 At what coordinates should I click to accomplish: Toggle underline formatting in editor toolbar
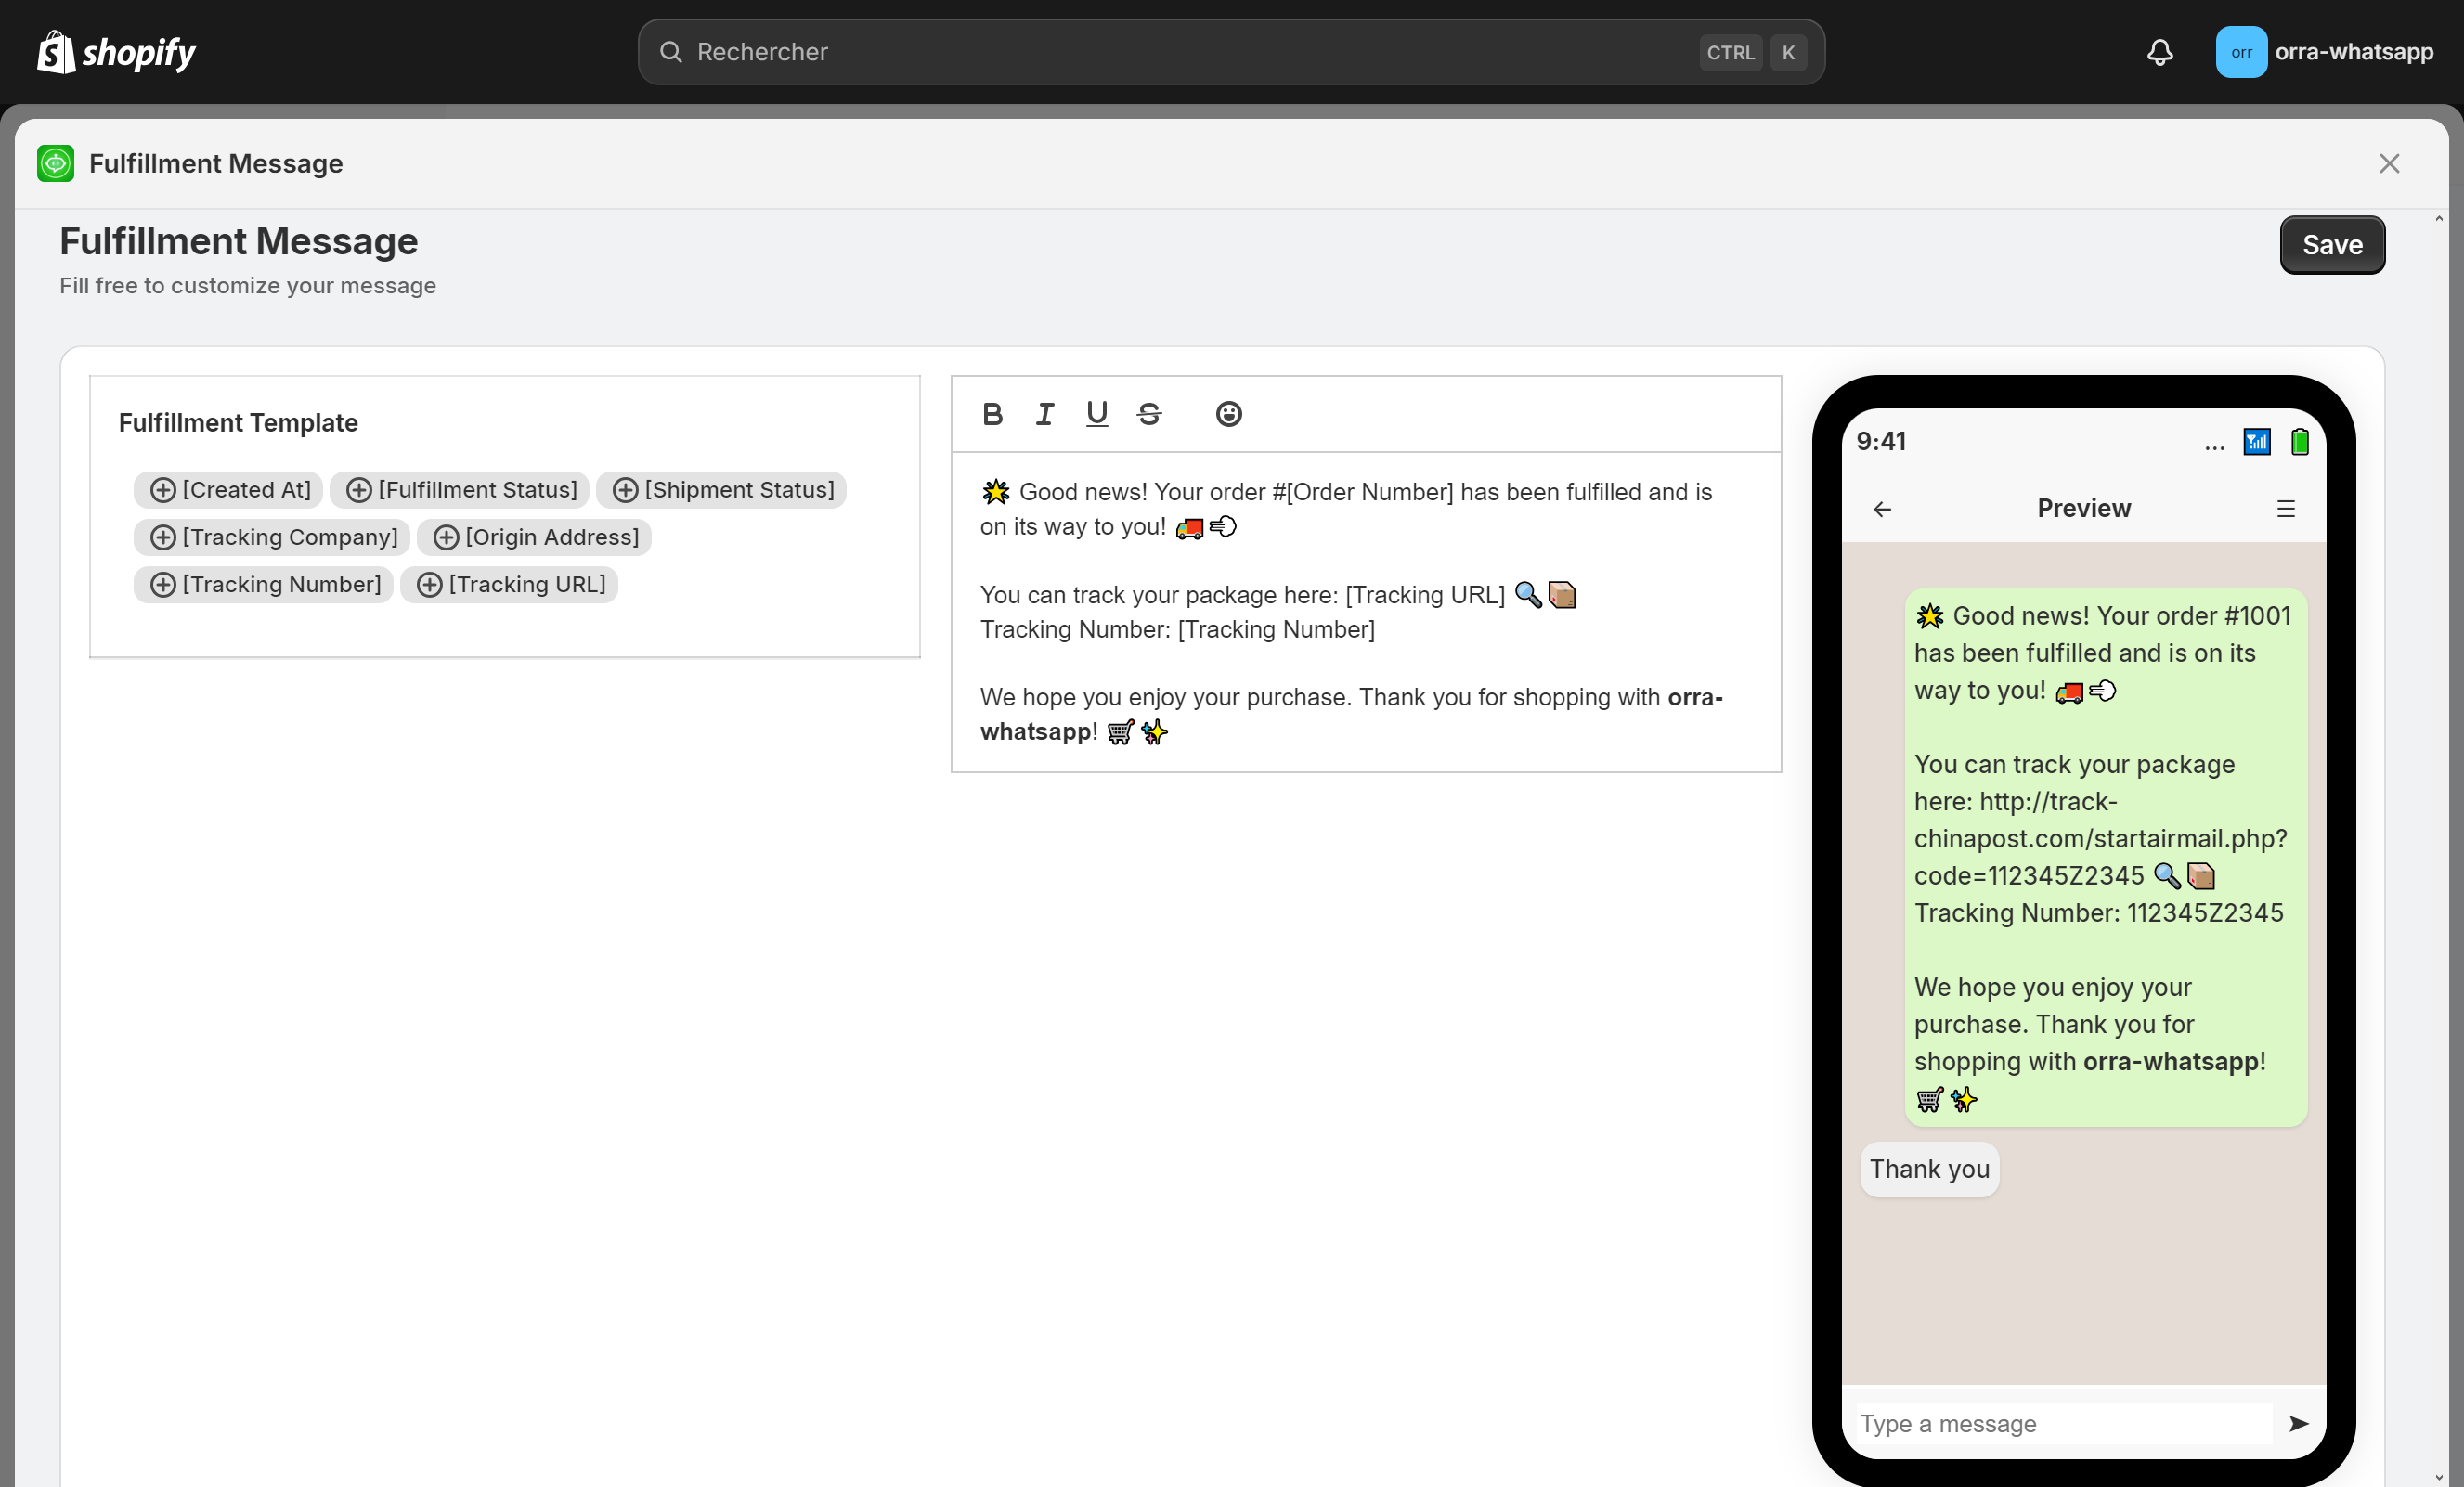point(1097,414)
